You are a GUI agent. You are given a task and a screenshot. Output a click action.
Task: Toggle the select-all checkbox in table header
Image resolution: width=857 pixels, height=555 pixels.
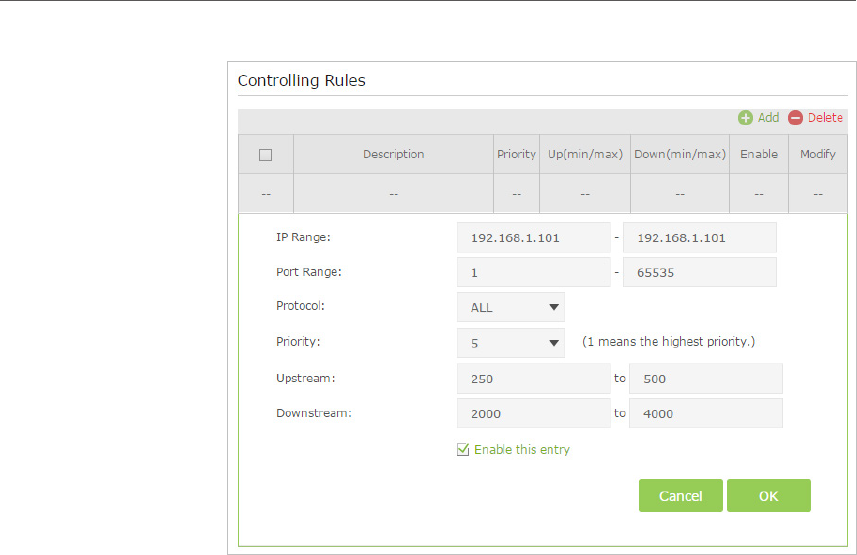(265, 155)
